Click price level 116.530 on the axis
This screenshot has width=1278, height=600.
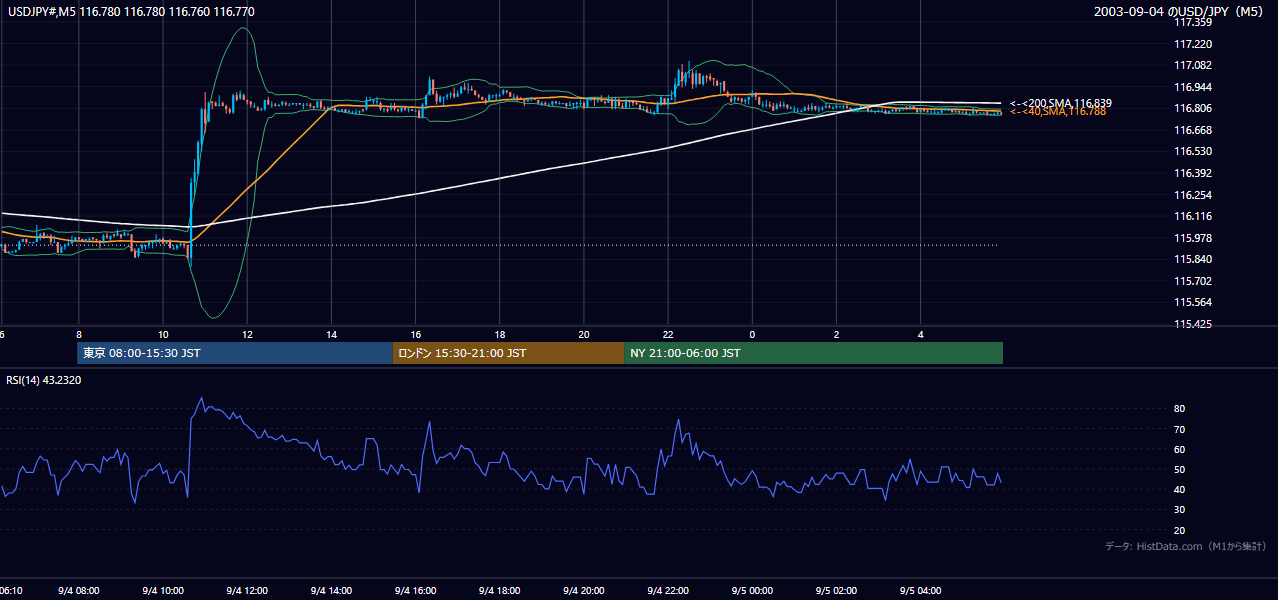pos(1194,152)
